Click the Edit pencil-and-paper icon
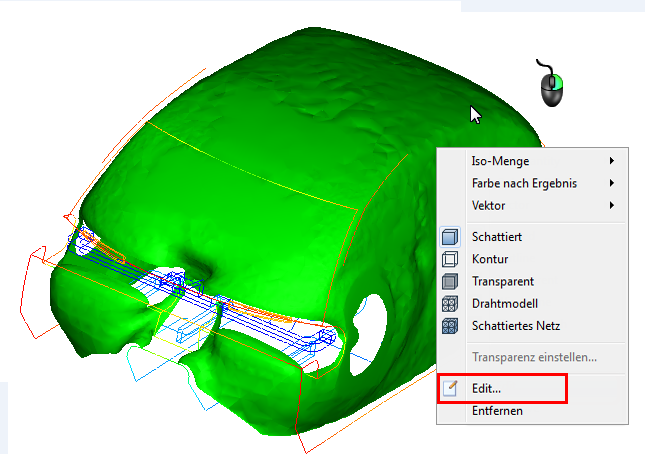 (x=450, y=388)
